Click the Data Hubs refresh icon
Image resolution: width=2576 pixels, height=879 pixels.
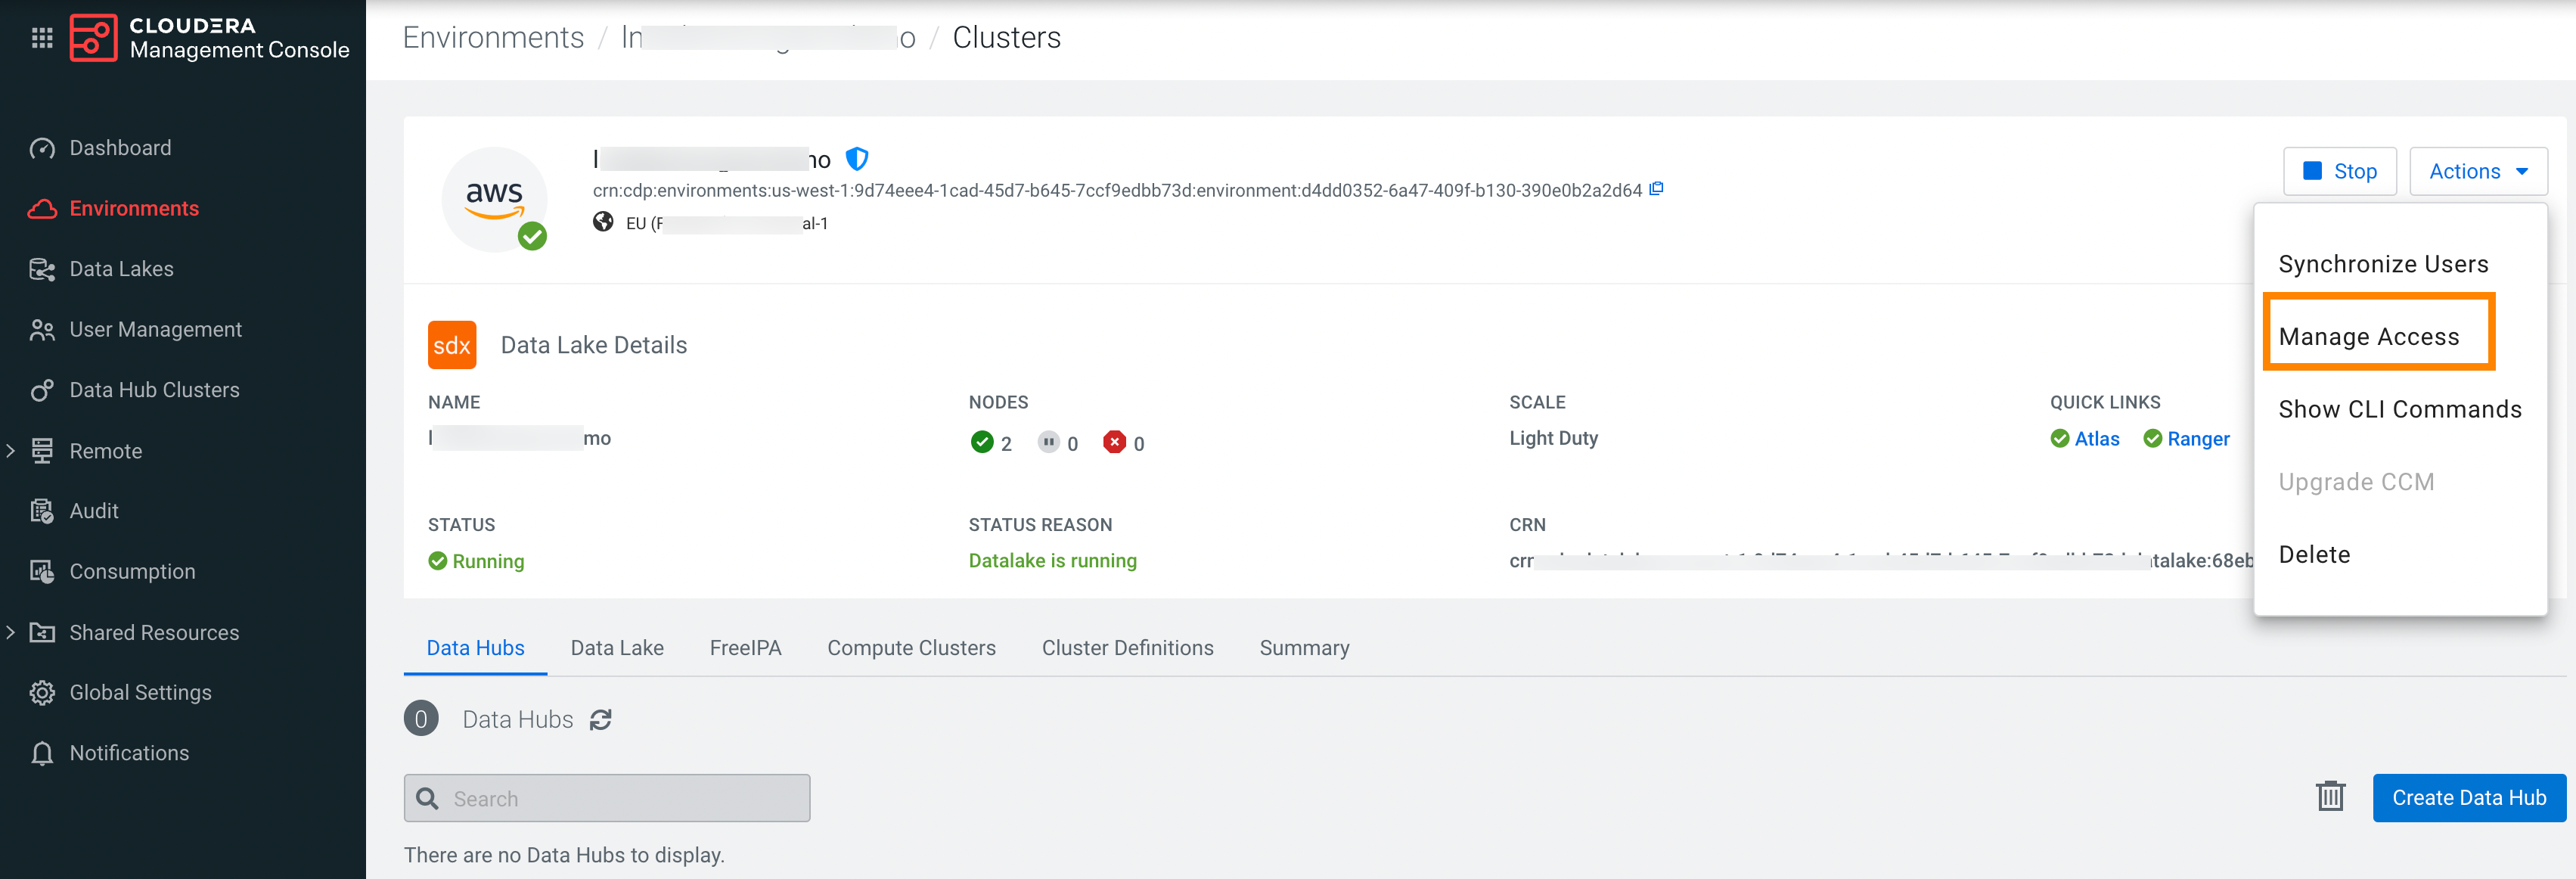click(x=600, y=720)
